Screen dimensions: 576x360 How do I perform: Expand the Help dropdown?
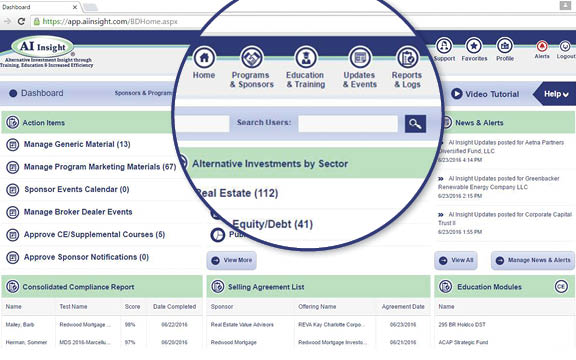pyautogui.click(x=555, y=94)
